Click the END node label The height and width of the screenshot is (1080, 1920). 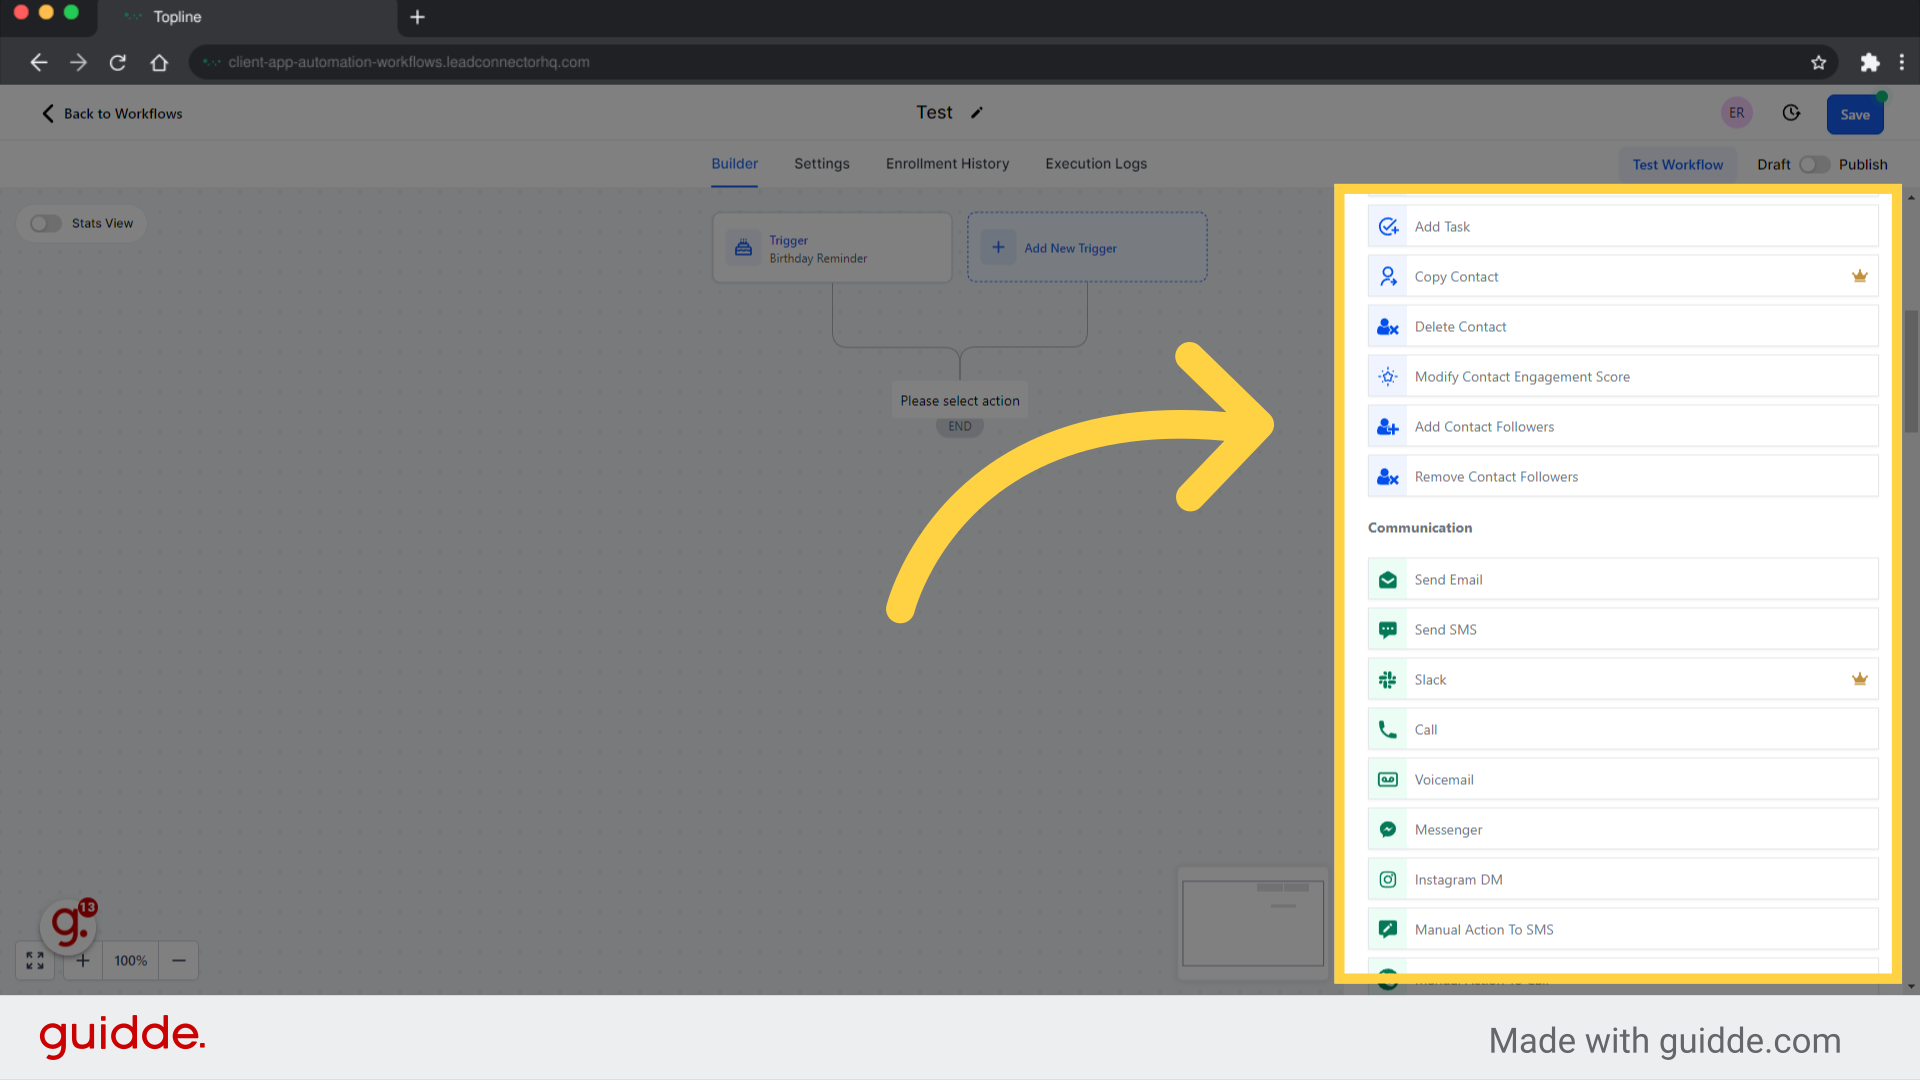960,426
